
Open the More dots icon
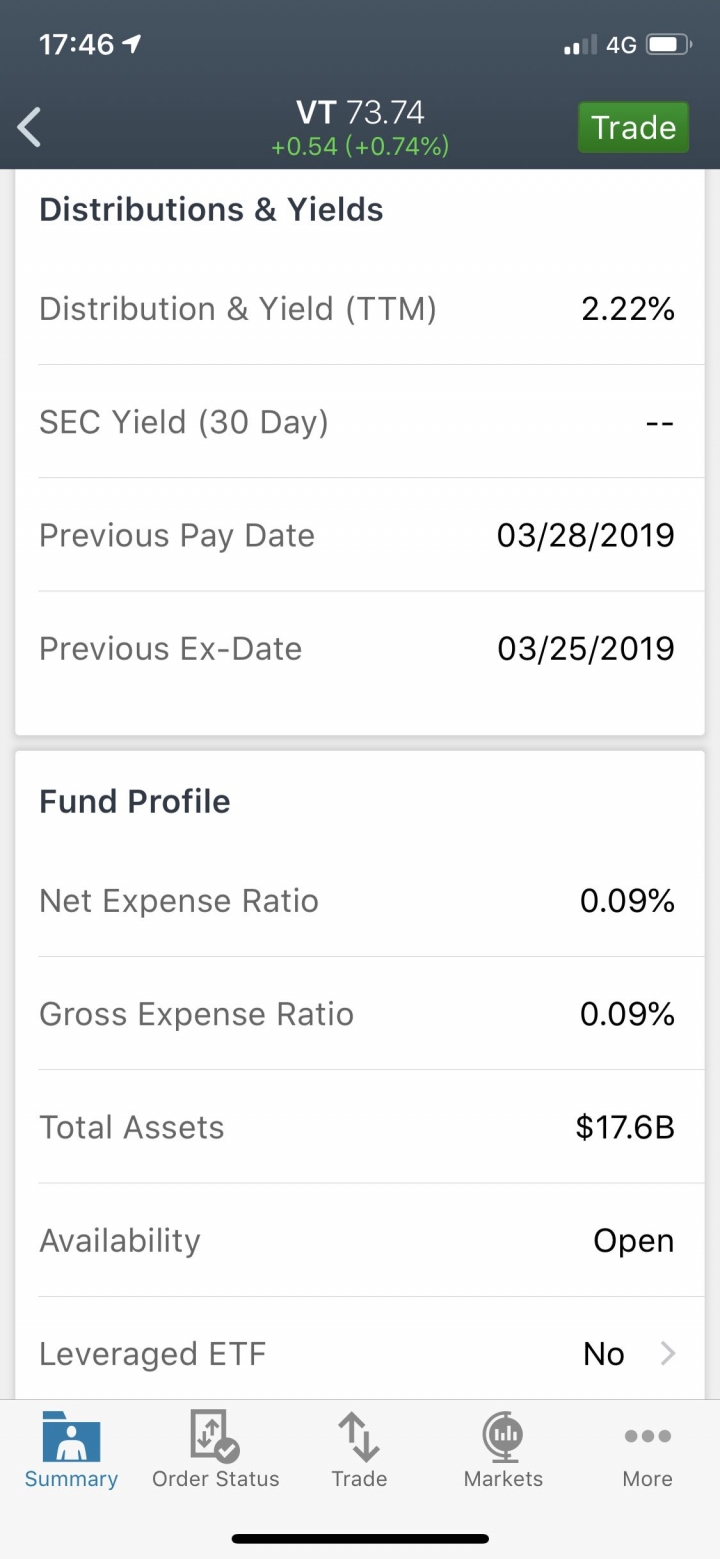coord(647,1436)
